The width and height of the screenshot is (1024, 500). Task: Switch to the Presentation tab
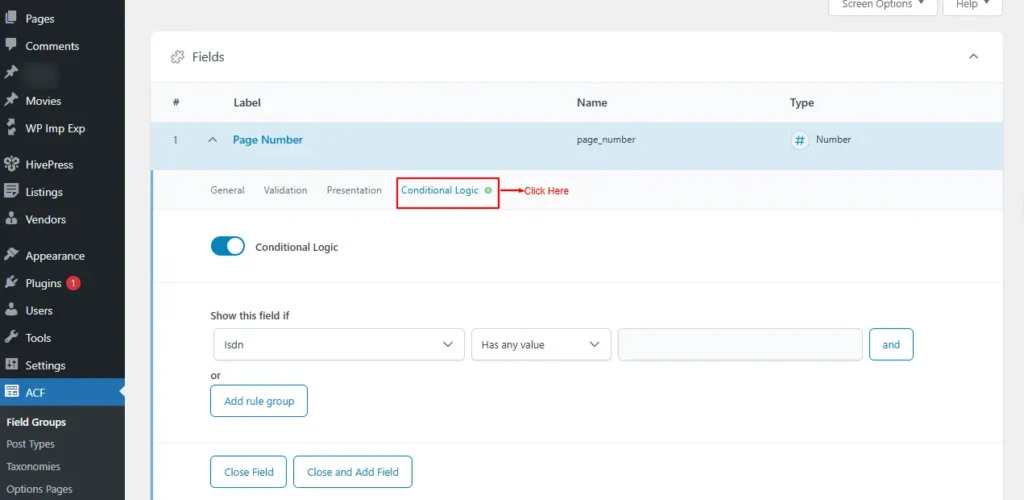(x=354, y=190)
